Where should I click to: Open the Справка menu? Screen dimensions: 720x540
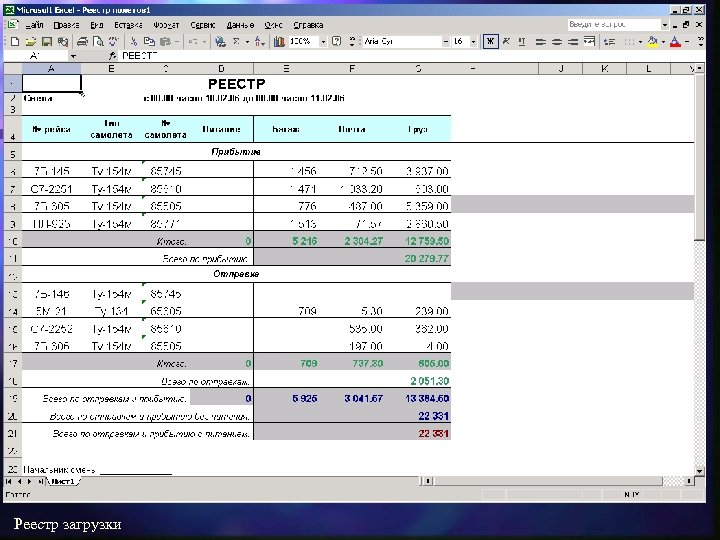click(x=308, y=25)
